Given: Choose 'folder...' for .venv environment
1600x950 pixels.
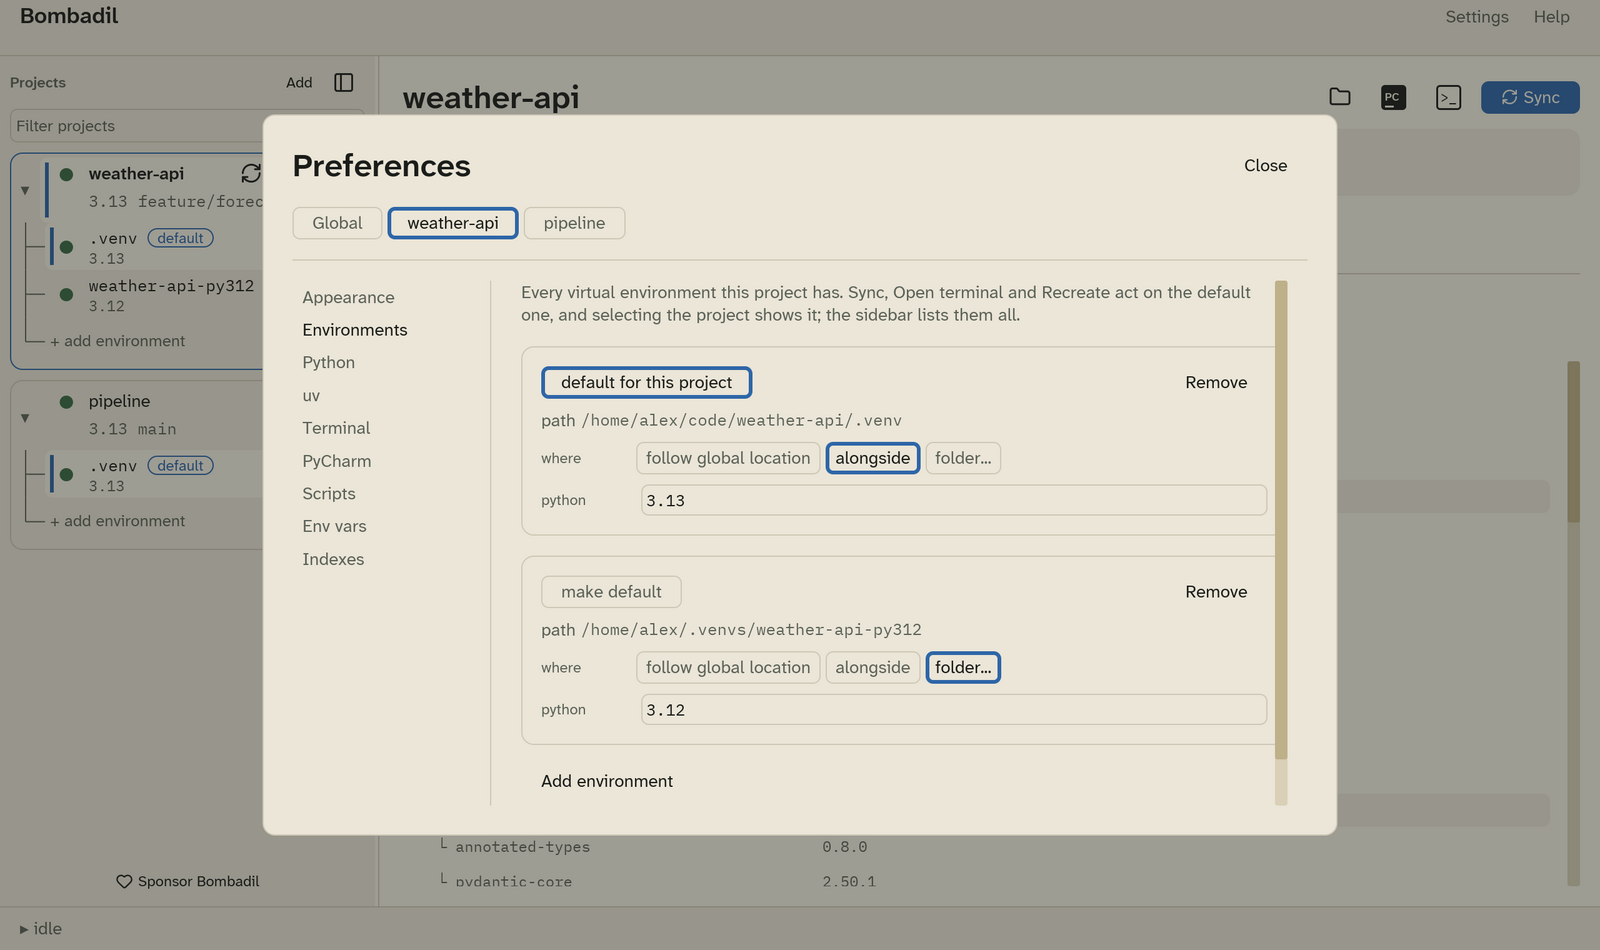Looking at the screenshot, I should (963, 458).
